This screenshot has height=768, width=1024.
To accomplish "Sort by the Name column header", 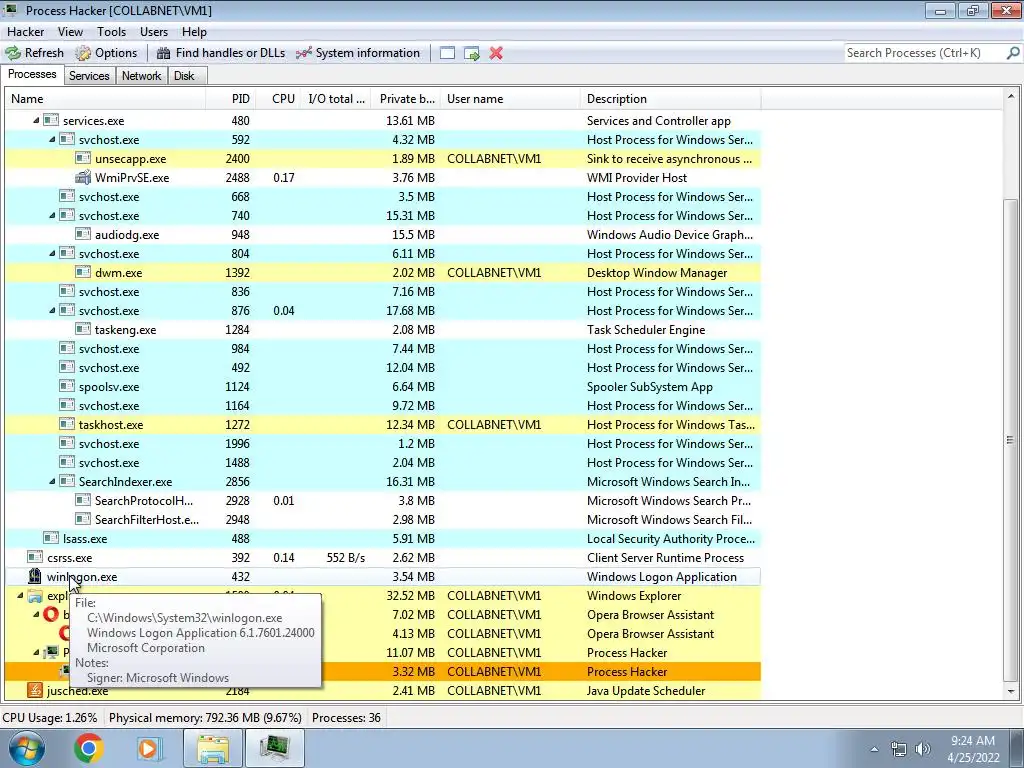I will coord(105,99).
